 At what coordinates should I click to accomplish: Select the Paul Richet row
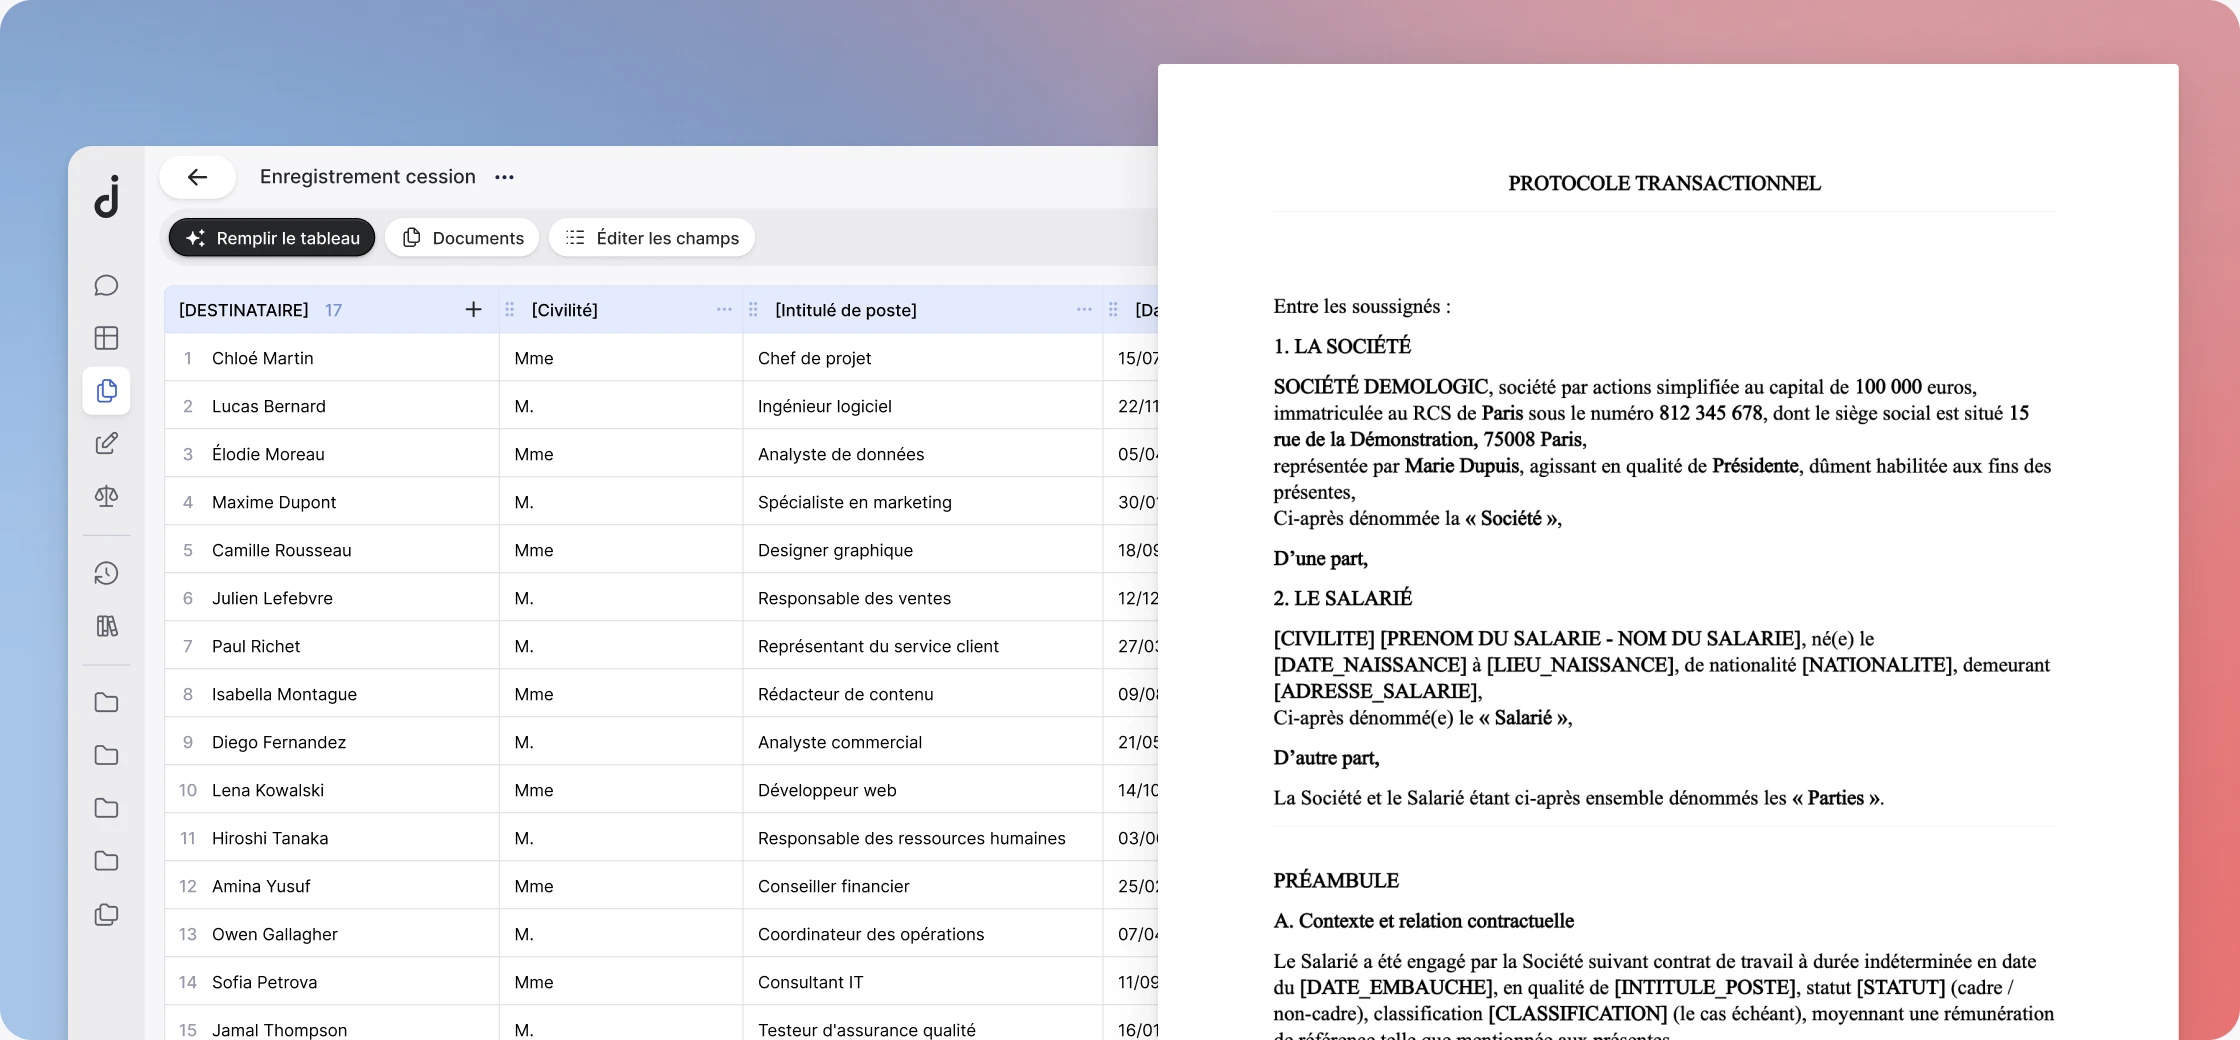(661, 646)
